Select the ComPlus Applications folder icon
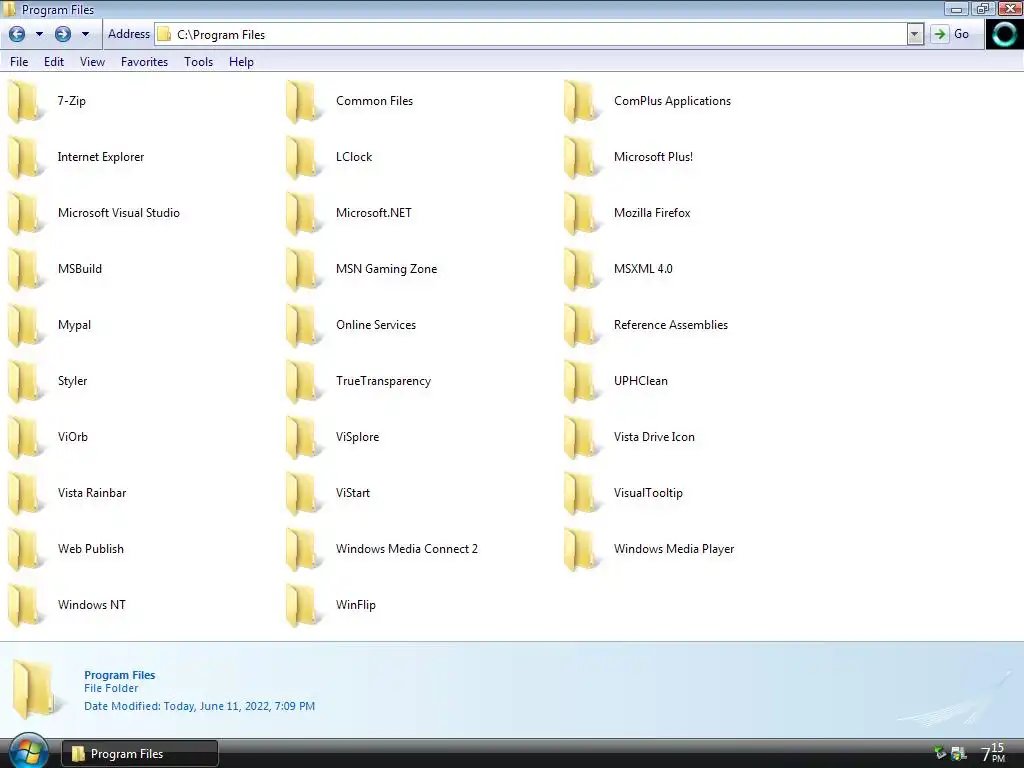 pyautogui.click(x=581, y=102)
